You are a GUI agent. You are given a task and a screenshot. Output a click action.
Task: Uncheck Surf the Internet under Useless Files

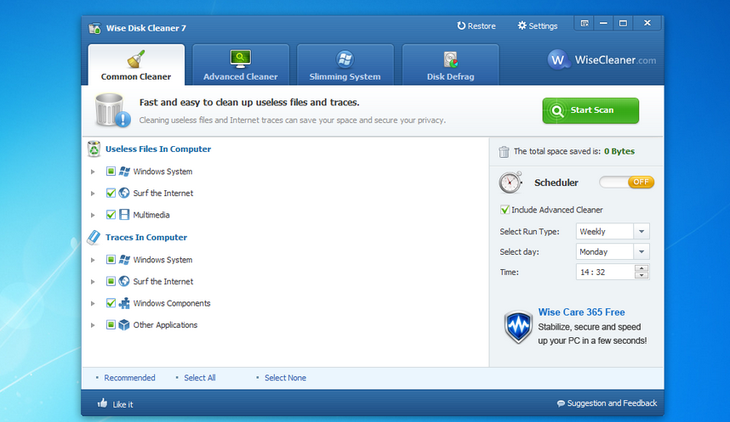pos(111,193)
